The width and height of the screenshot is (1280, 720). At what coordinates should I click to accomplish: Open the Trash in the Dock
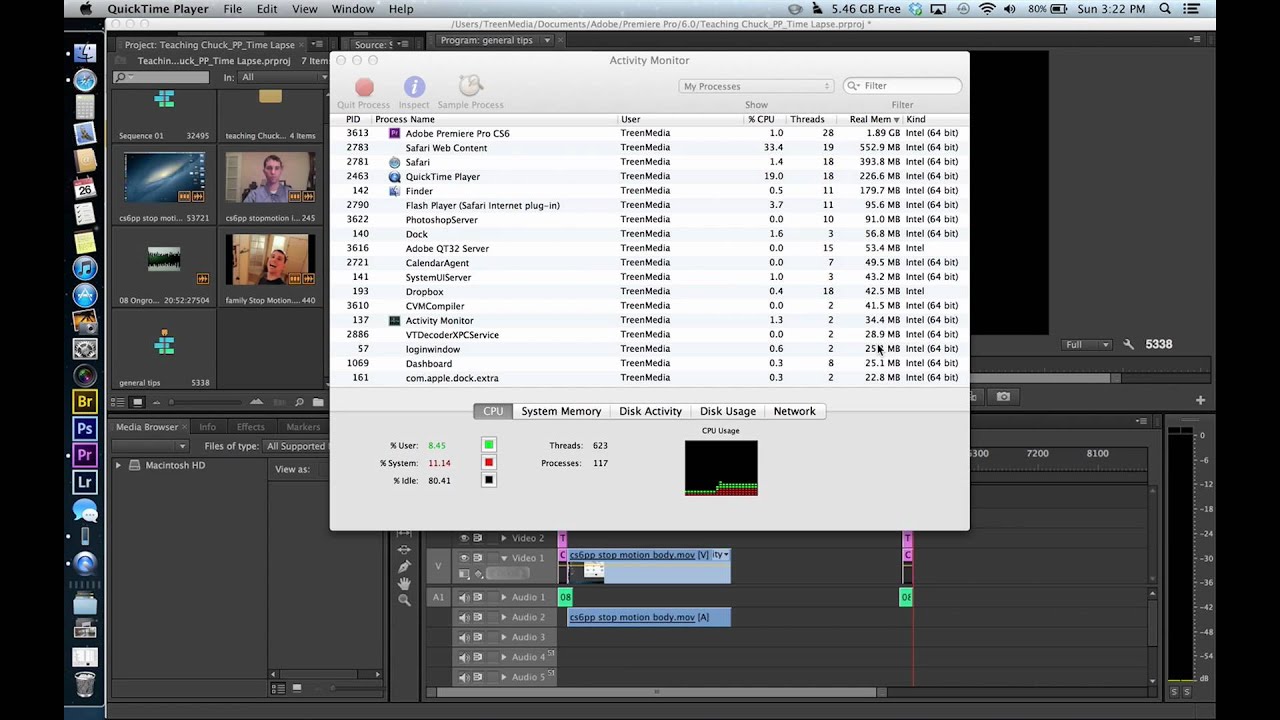(85, 685)
